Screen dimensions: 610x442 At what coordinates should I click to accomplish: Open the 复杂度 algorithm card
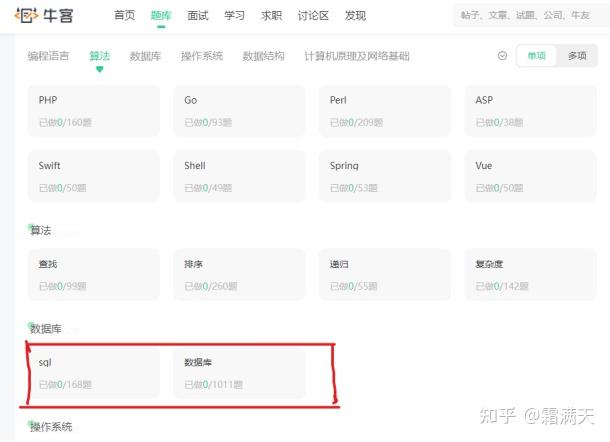click(530, 275)
